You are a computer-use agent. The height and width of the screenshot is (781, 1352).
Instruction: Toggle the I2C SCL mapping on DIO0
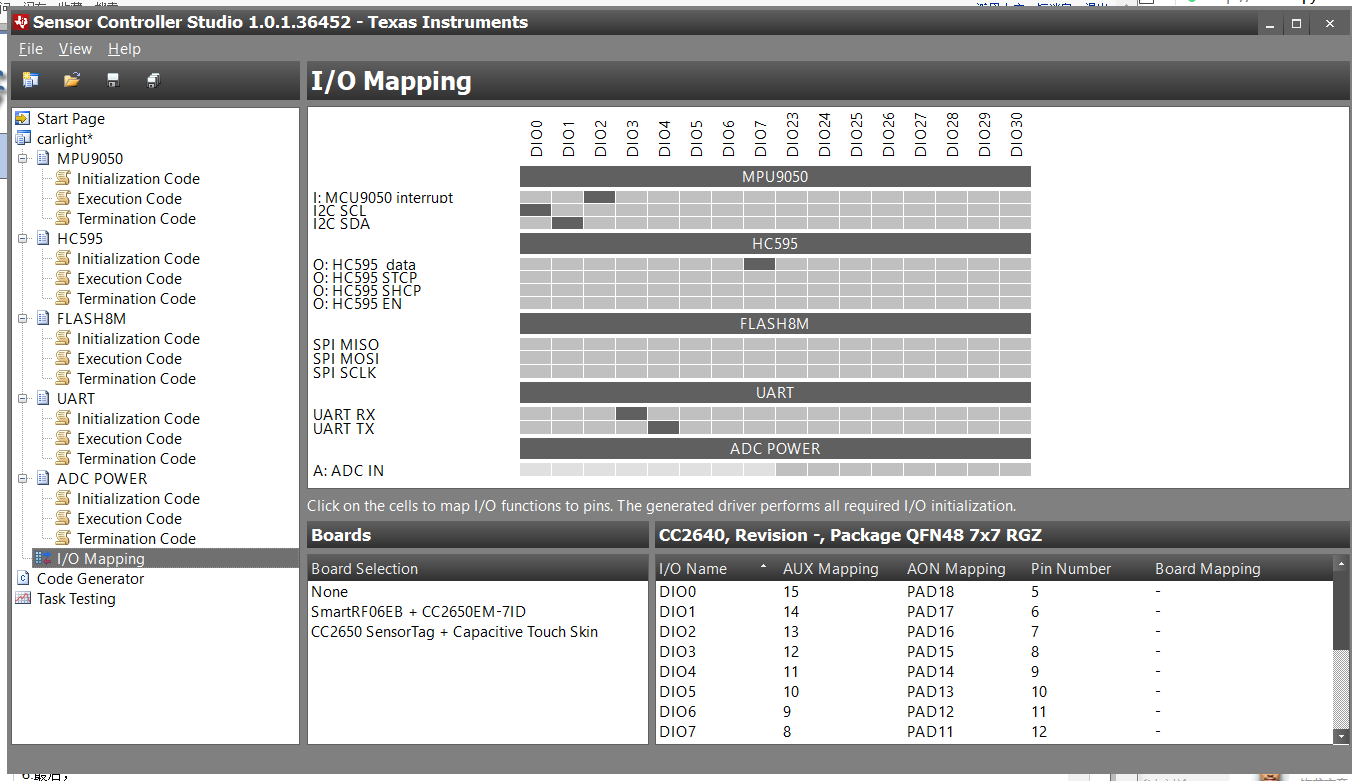[535, 210]
